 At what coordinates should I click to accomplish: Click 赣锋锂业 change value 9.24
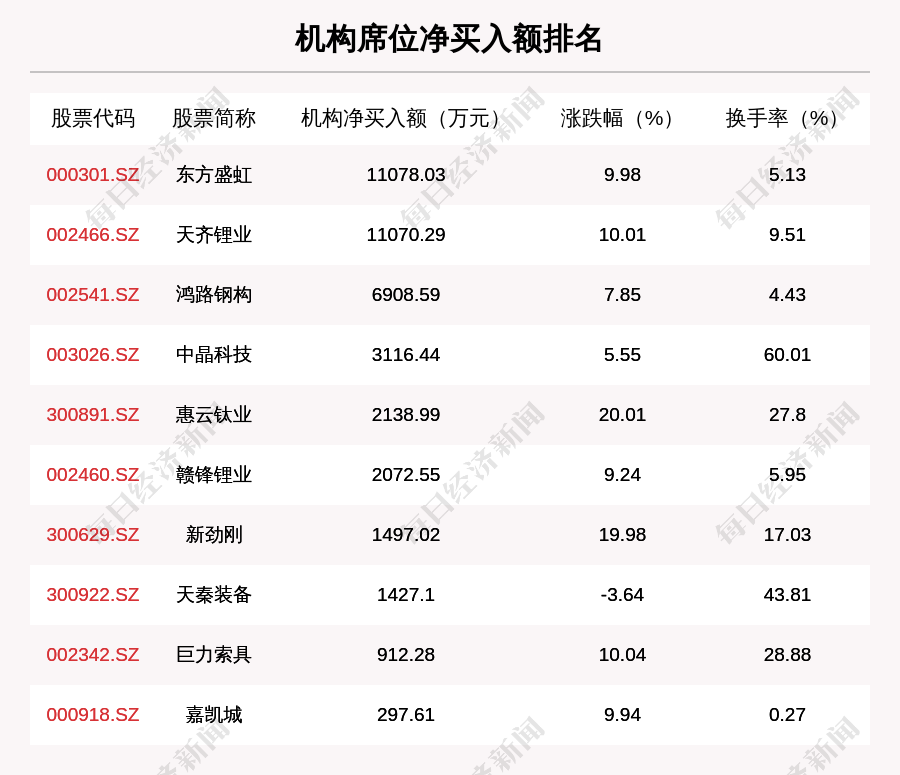[622, 475]
